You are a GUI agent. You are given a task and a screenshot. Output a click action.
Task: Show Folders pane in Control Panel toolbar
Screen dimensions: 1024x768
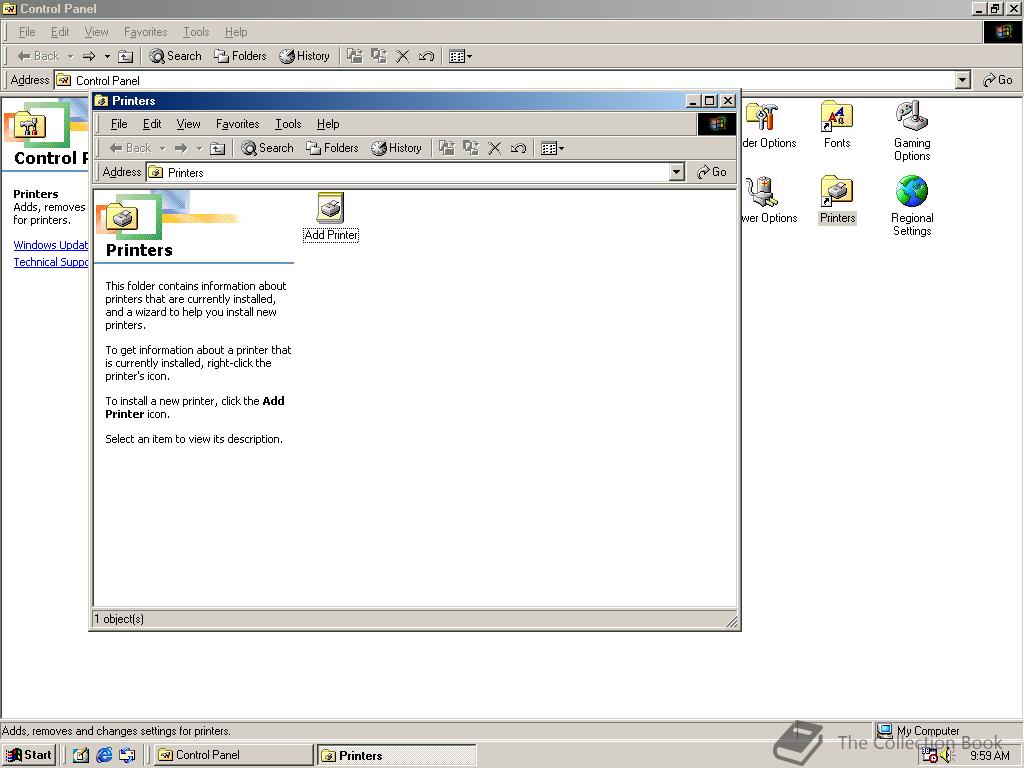coord(240,56)
